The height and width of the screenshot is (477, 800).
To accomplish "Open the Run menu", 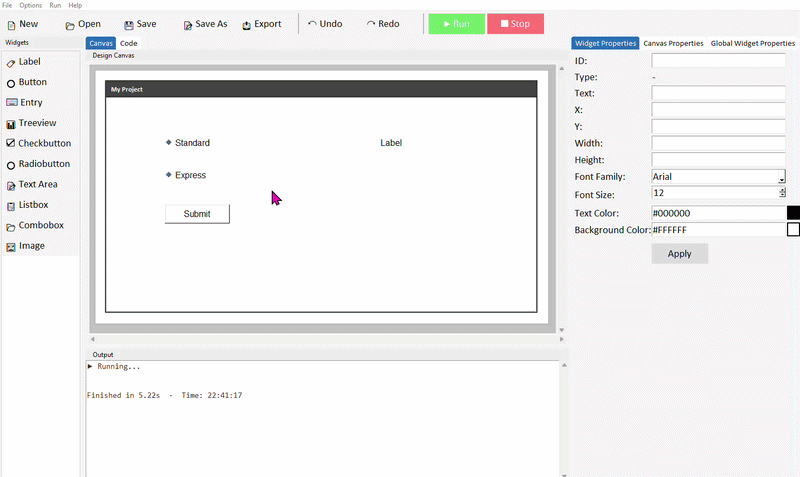I will [55, 5].
